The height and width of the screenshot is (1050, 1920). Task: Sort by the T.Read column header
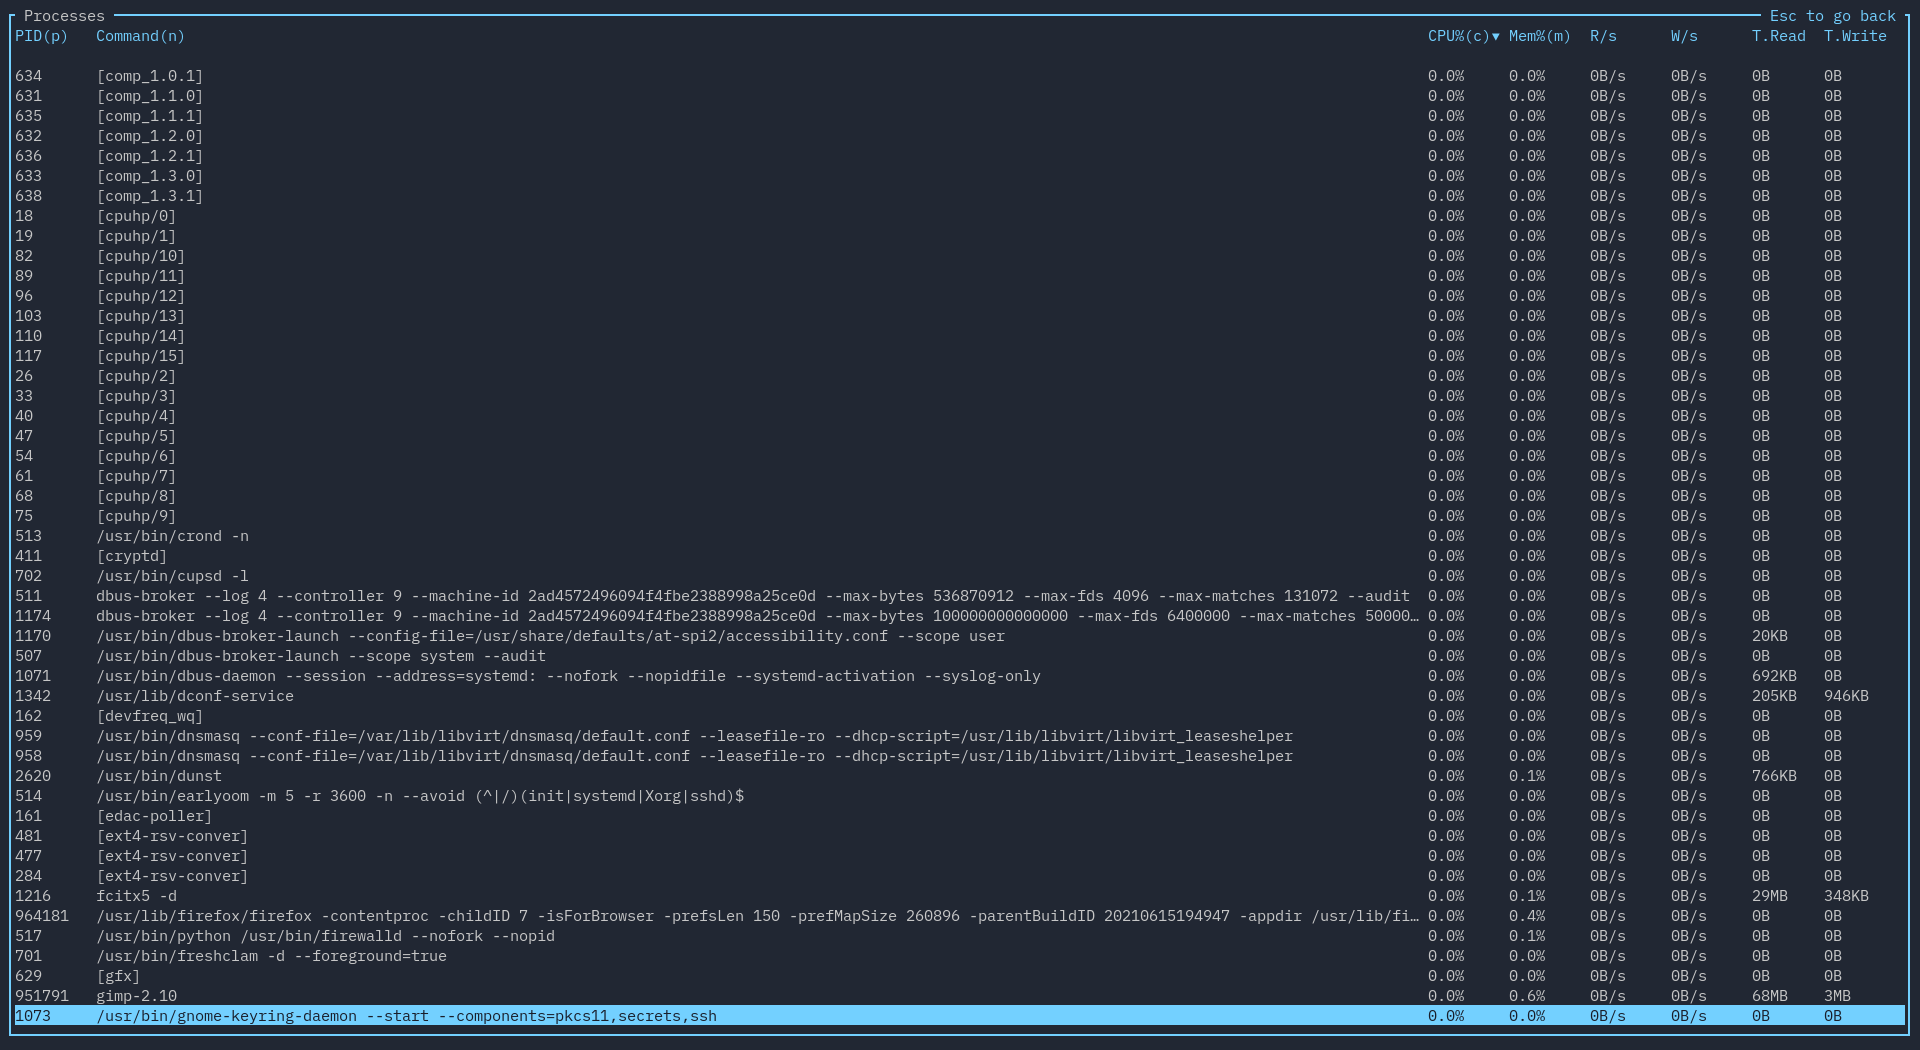1777,36
